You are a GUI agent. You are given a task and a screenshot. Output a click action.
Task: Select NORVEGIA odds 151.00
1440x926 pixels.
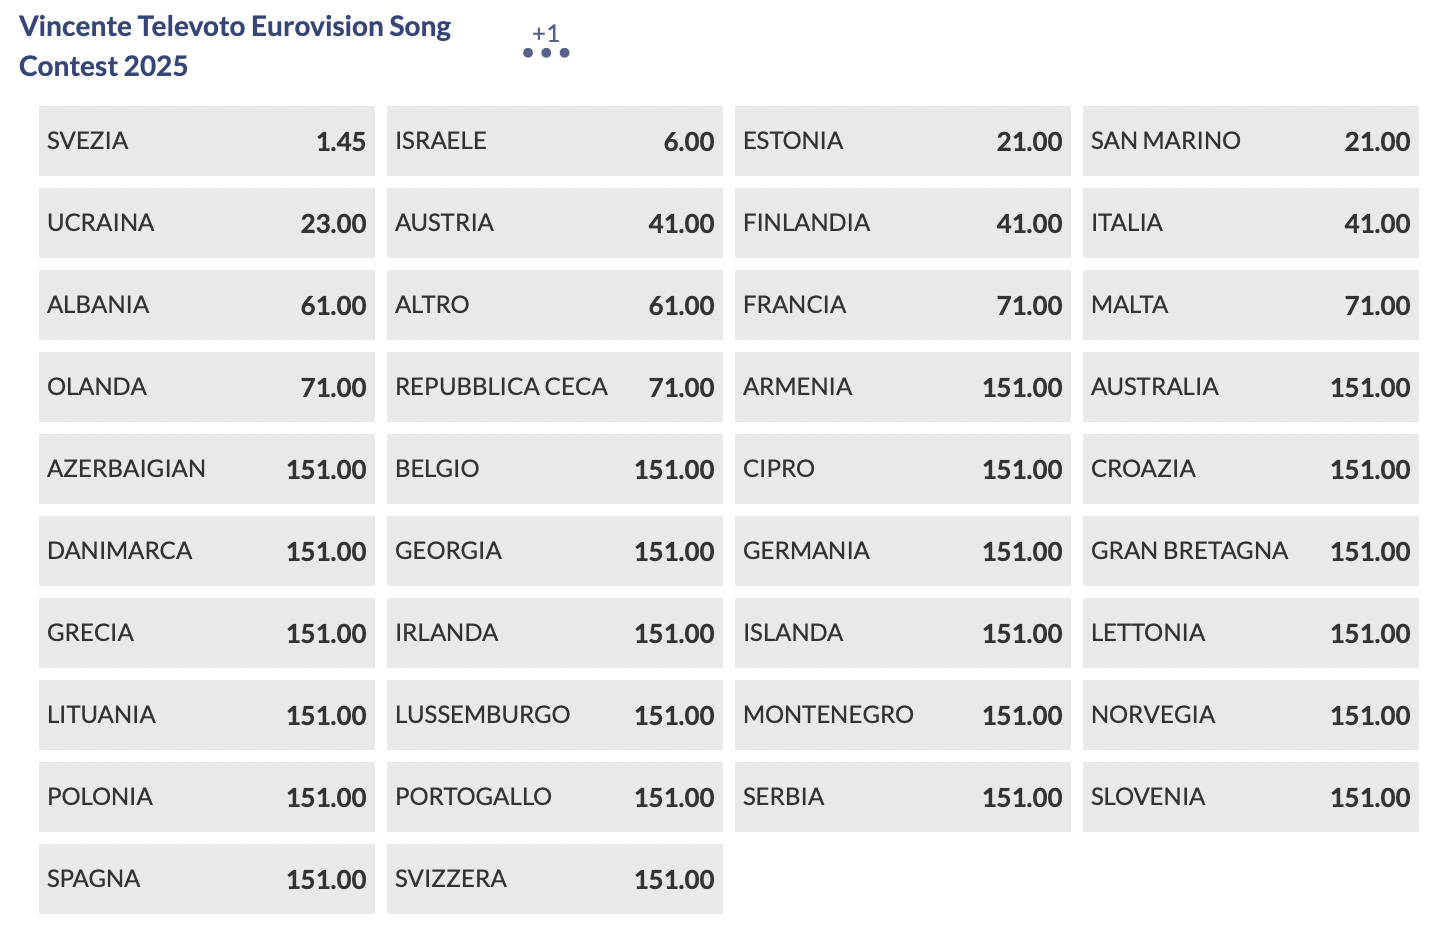click(1251, 715)
